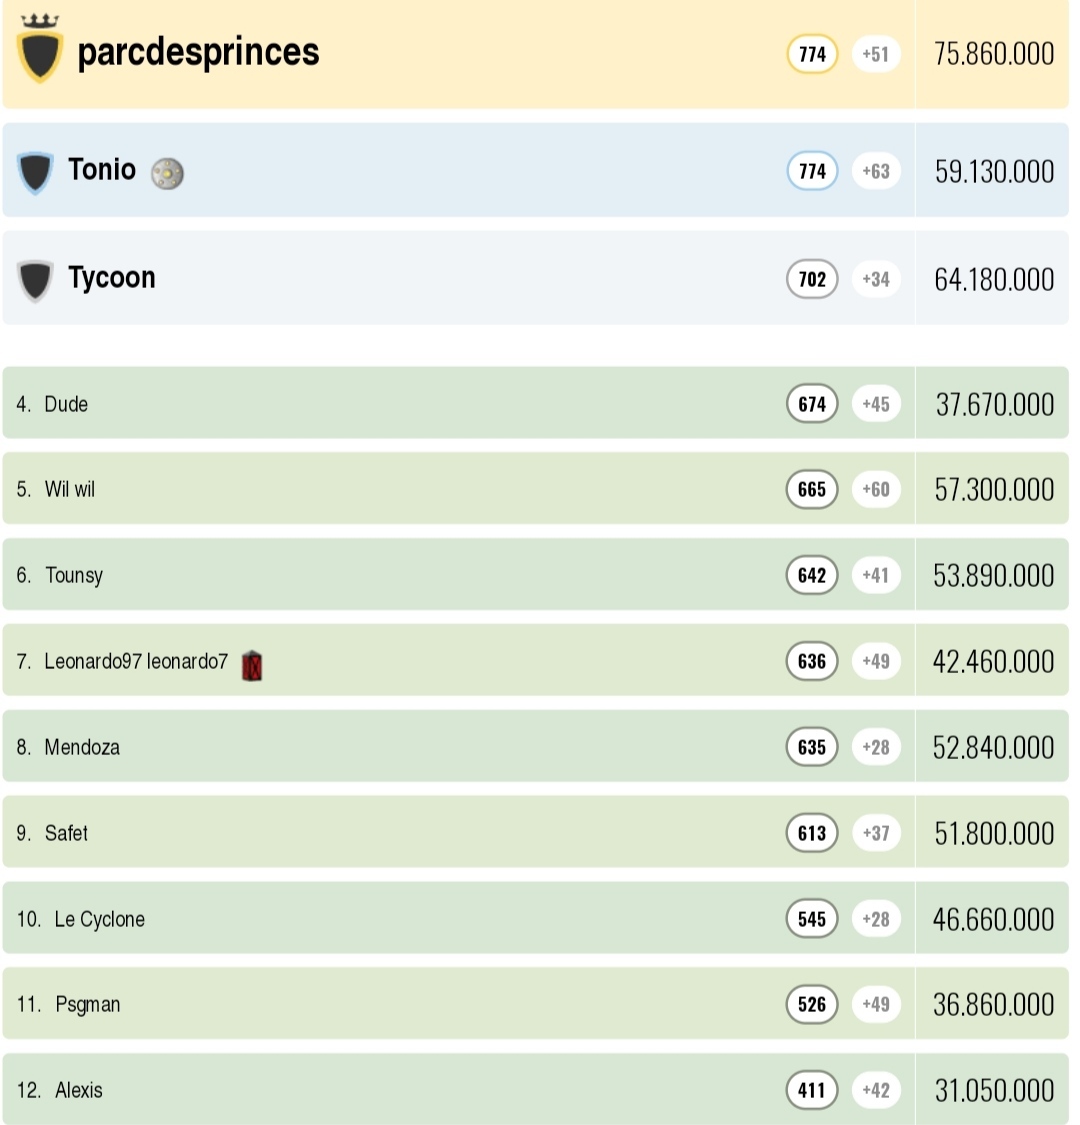This screenshot has width=1080, height=1125.
Task: Click the red icon beside Leonardo97 leonardo7
Action: pos(252,665)
